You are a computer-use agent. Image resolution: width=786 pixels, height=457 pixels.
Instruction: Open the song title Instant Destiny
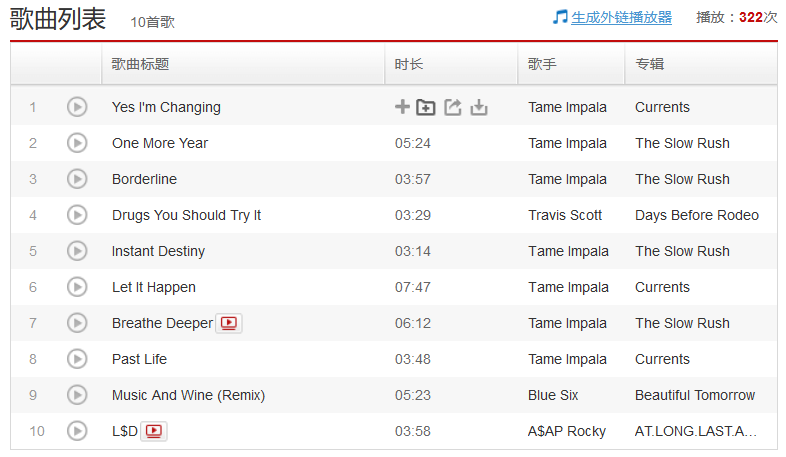pyautogui.click(x=158, y=251)
